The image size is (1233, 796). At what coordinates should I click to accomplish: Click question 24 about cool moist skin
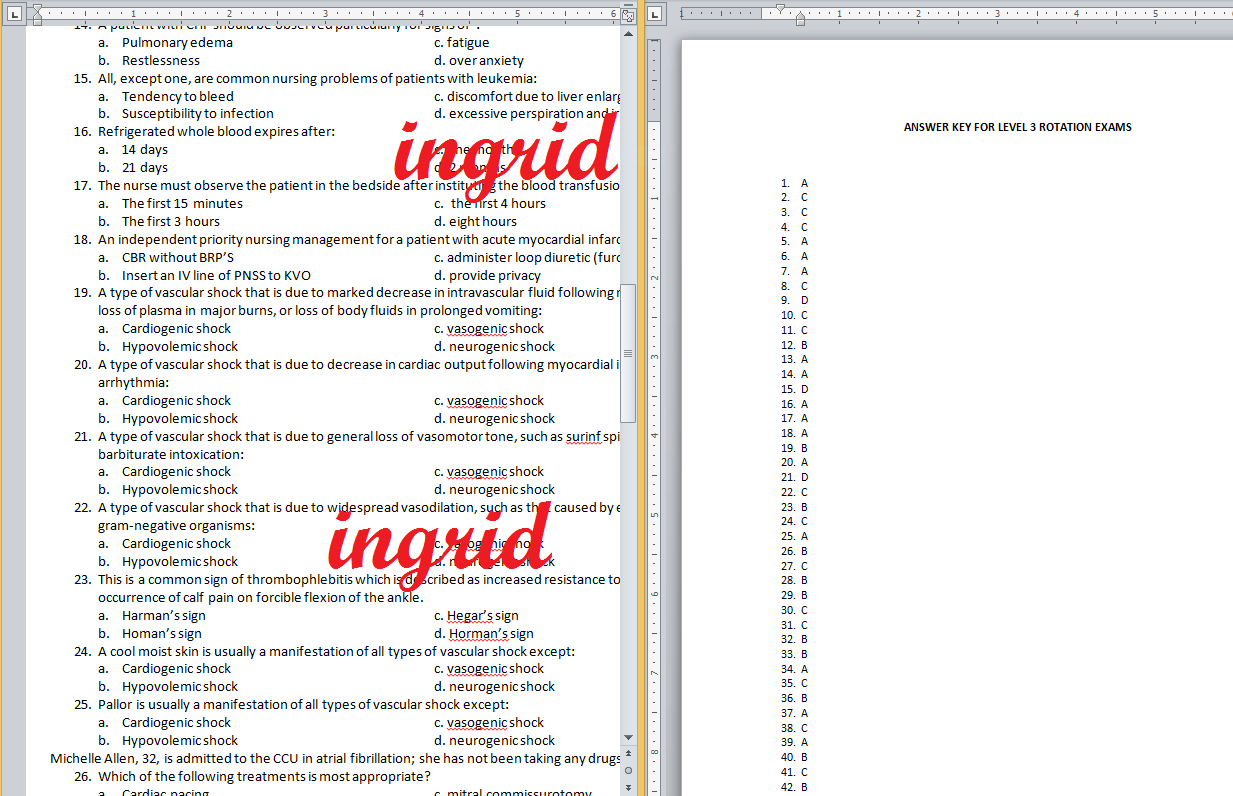pos(336,651)
